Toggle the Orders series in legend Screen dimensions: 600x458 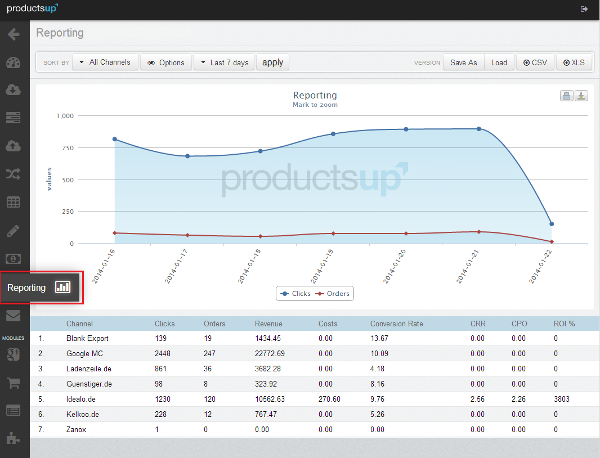click(332, 293)
